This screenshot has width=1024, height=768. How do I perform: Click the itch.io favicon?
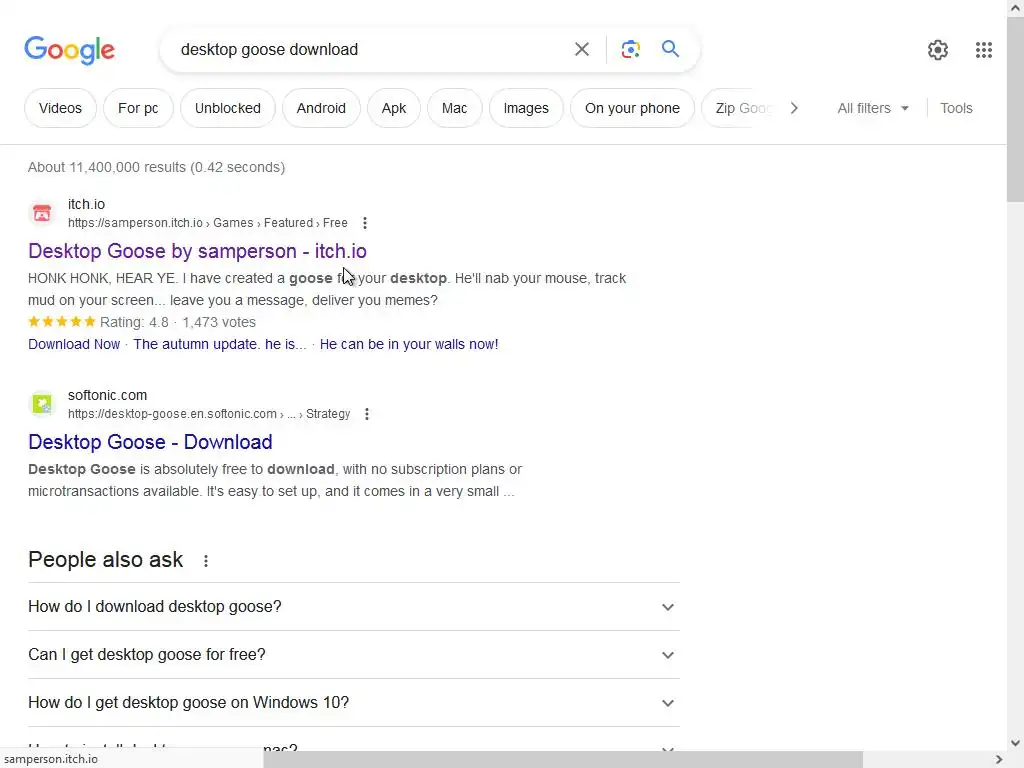click(x=42, y=213)
